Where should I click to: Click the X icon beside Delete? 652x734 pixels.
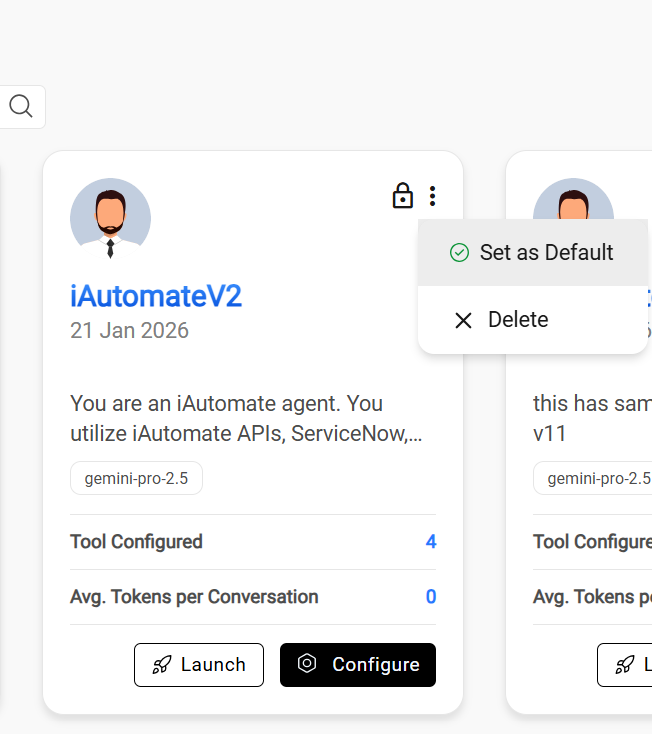click(463, 320)
